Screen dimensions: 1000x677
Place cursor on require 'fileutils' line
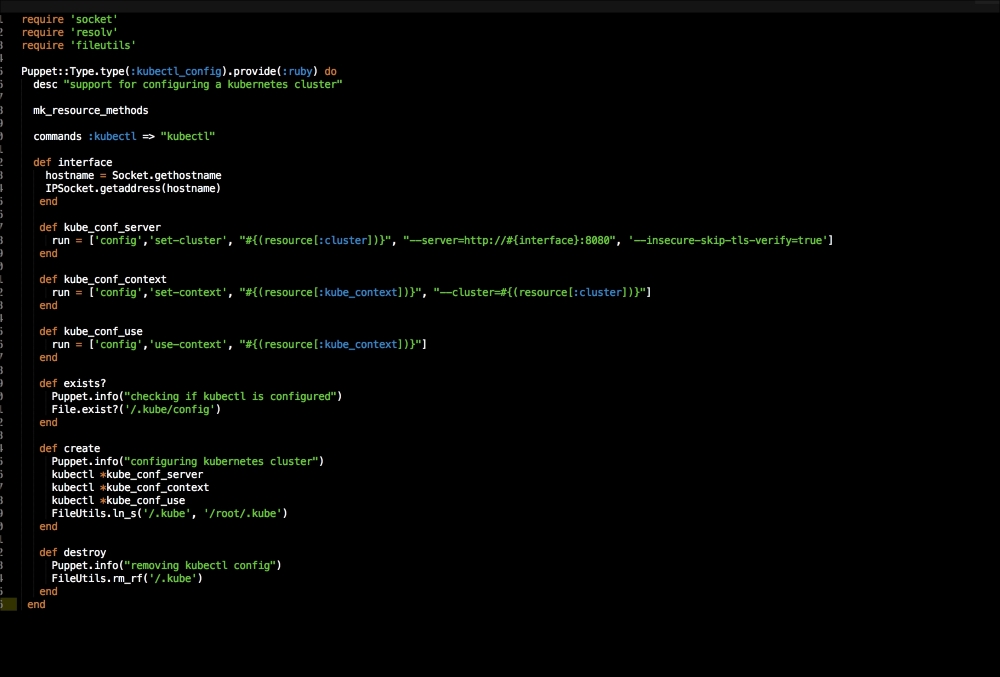[78, 45]
